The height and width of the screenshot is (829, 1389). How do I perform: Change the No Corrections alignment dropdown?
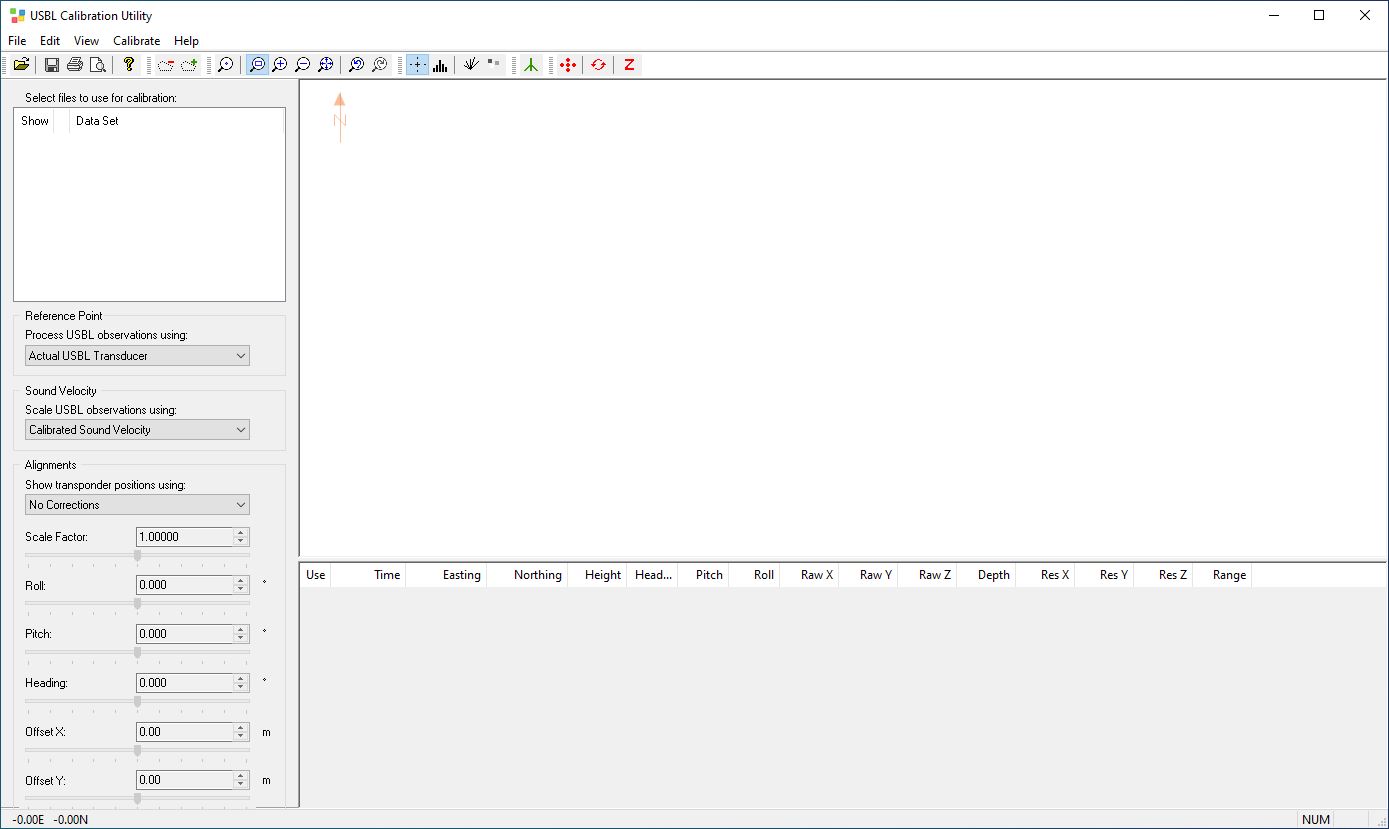(x=136, y=504)
